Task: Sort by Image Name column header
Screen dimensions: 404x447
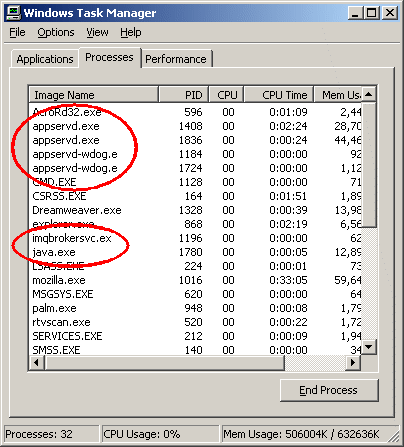Action: click(93, 95)
